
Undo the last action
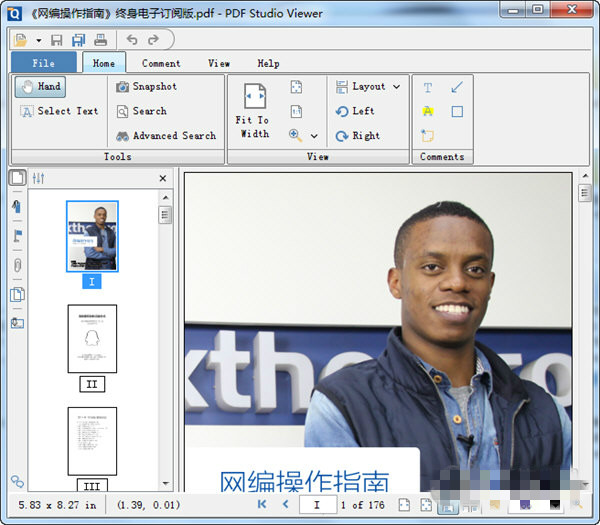point(132,39)
